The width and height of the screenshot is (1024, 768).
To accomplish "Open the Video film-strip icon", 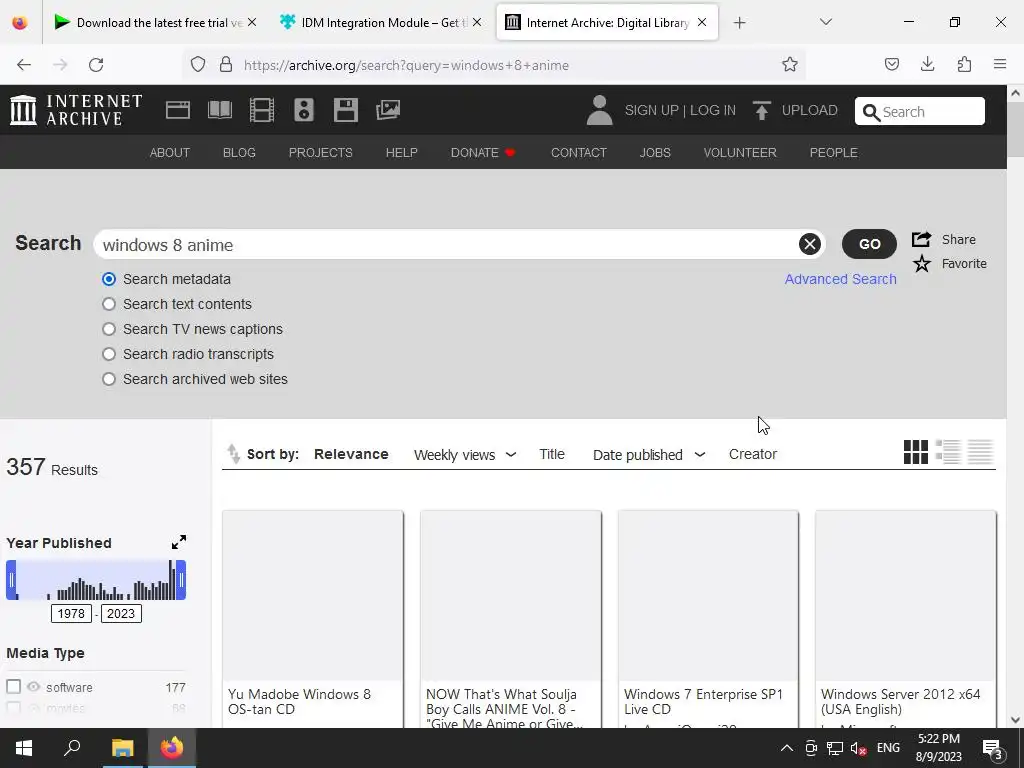I will [x=262, y=110].
